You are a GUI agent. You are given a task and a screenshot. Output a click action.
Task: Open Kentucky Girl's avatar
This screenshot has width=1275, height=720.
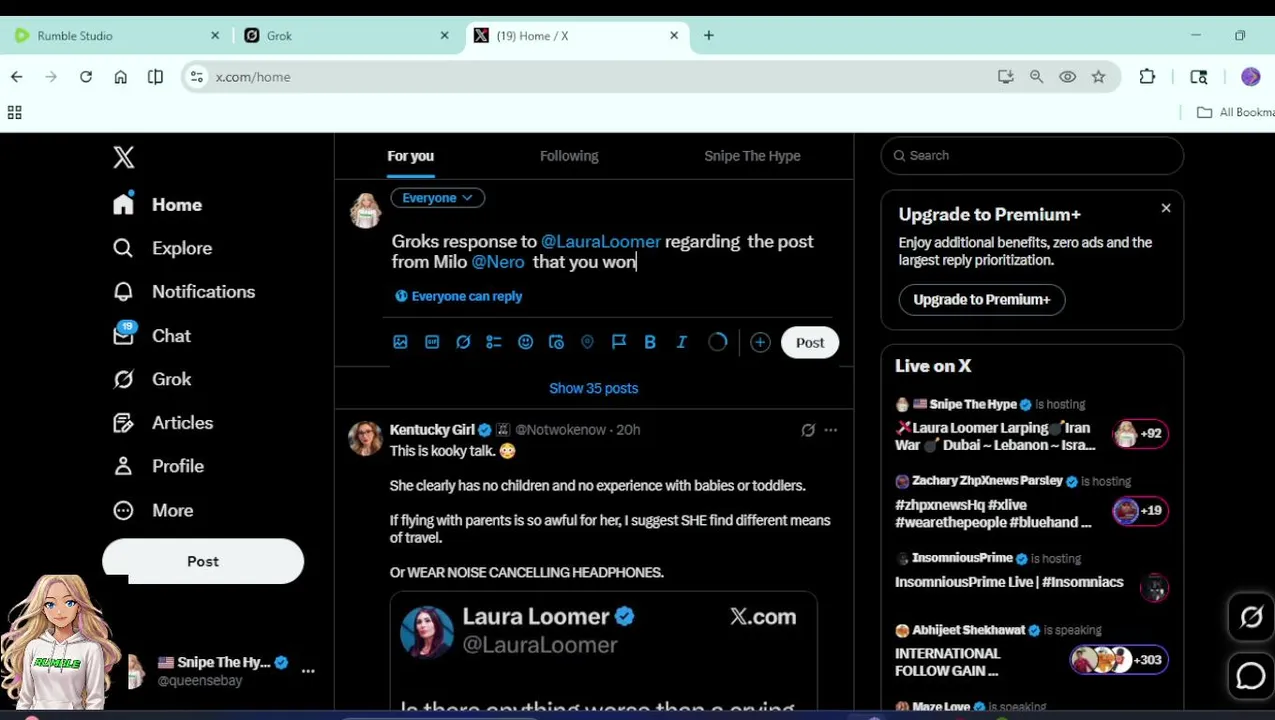click(x=365, y=437)
